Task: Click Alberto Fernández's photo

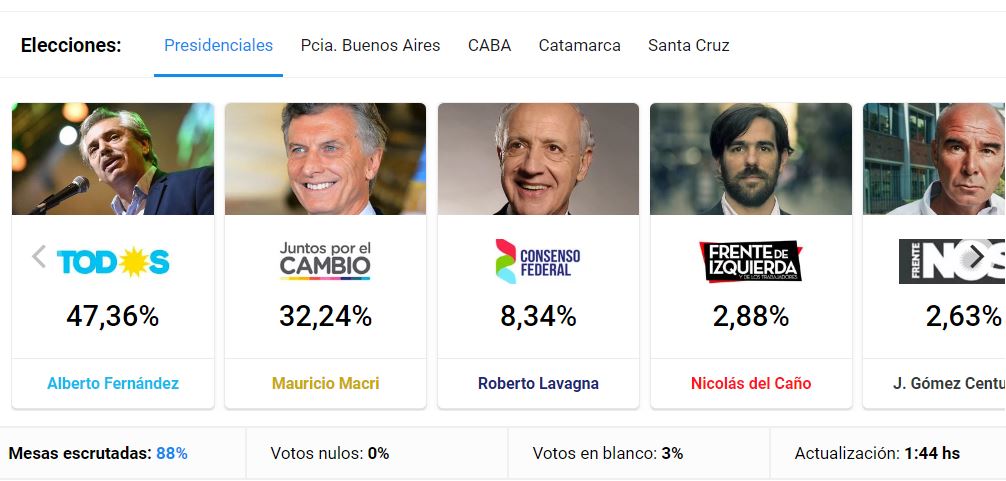Action: tap(113, 159)
